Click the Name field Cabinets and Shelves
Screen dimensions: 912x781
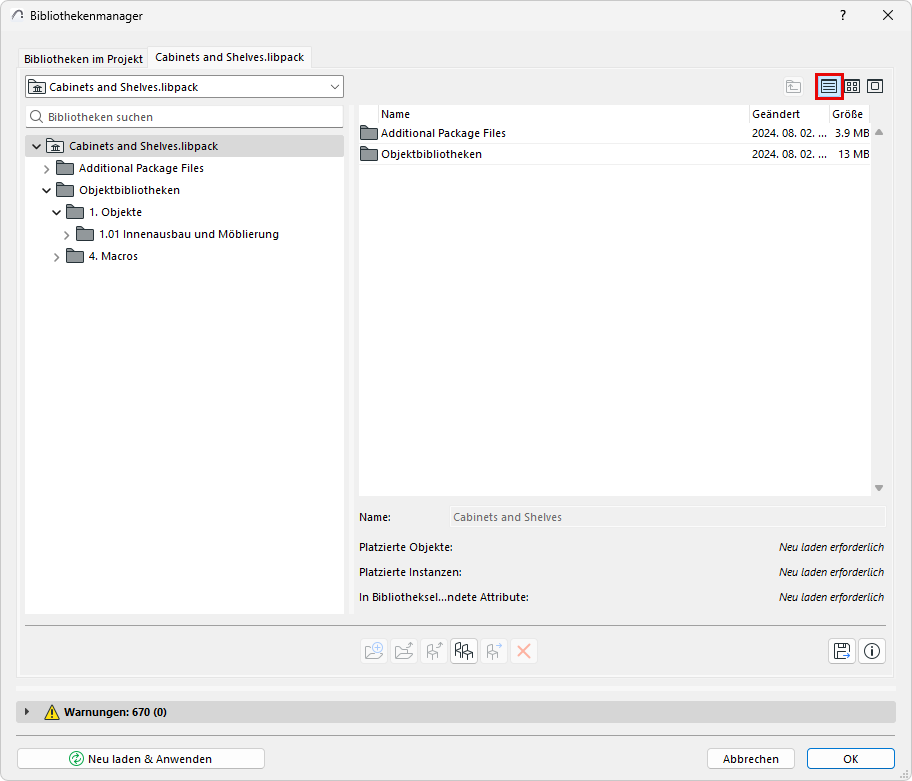tap(668, 517)
